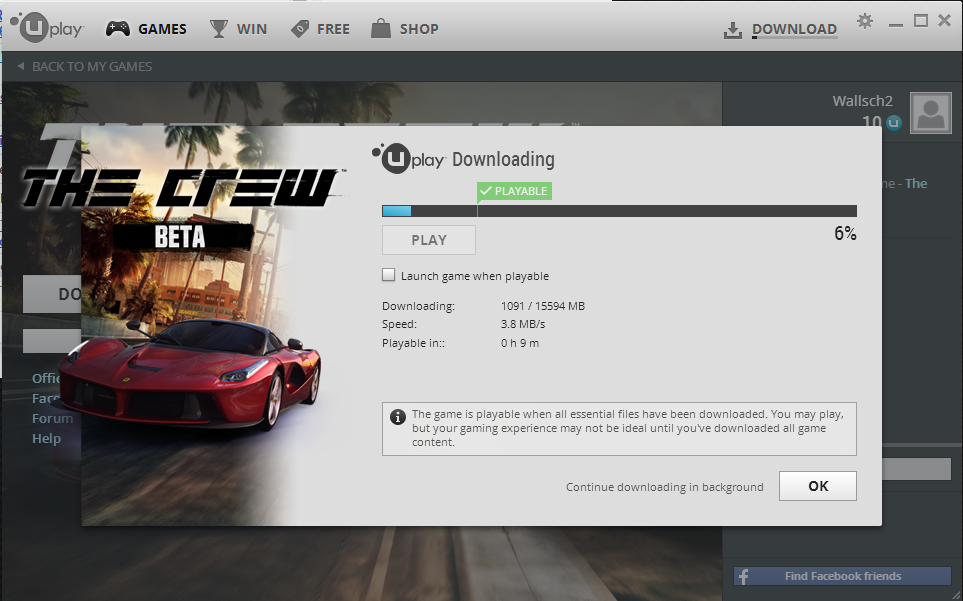Click the info icon in notice box
Viewport: 963px width, 601px height.
click(398, 416)
